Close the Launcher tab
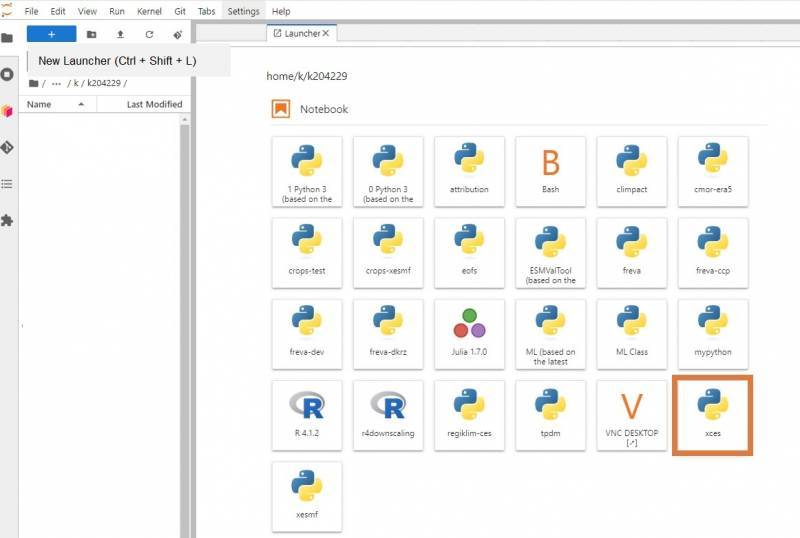This screenshot has width=800, height=538. (326, 33)
